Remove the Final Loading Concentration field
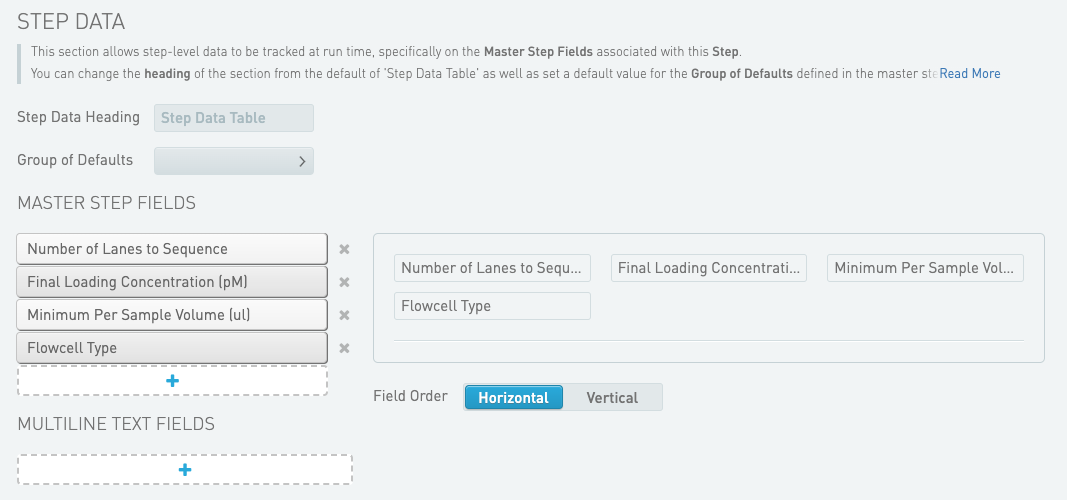Image resolution: width=1067 pixels, height=500 pixels. point(344,282)
